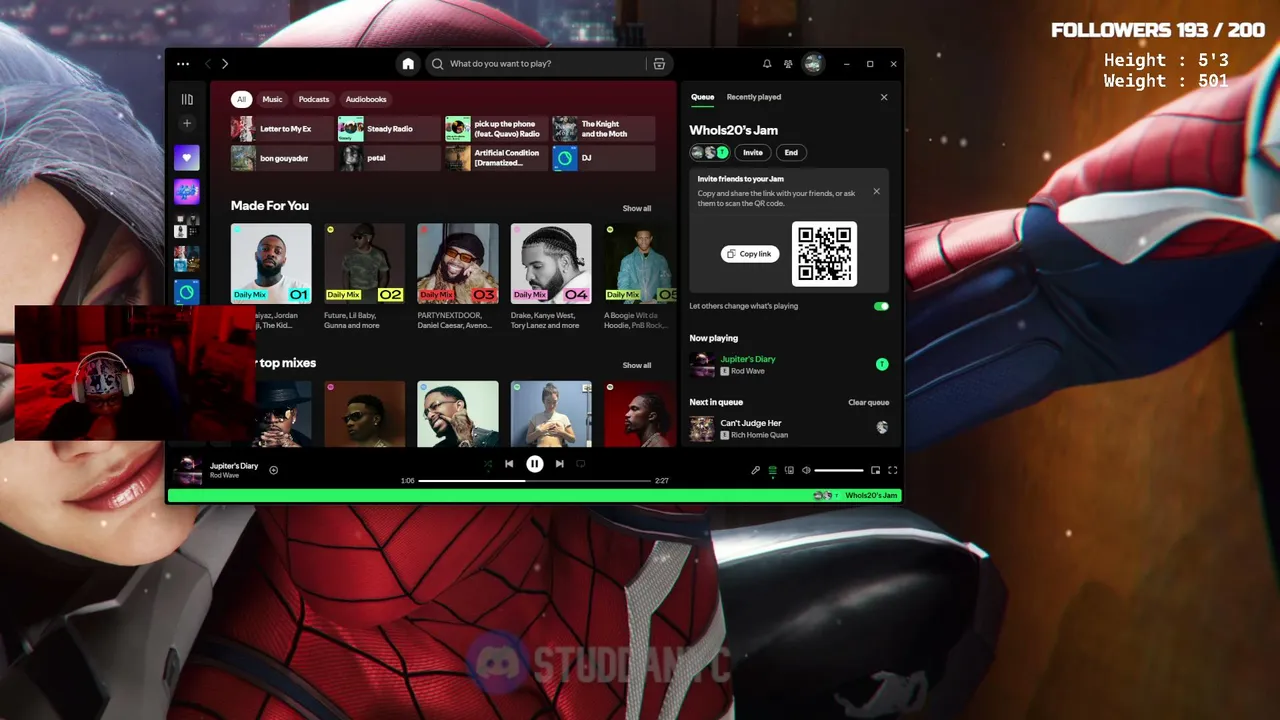Skip to previous track
1280x720 pixels.
click(x=509, y=464)
